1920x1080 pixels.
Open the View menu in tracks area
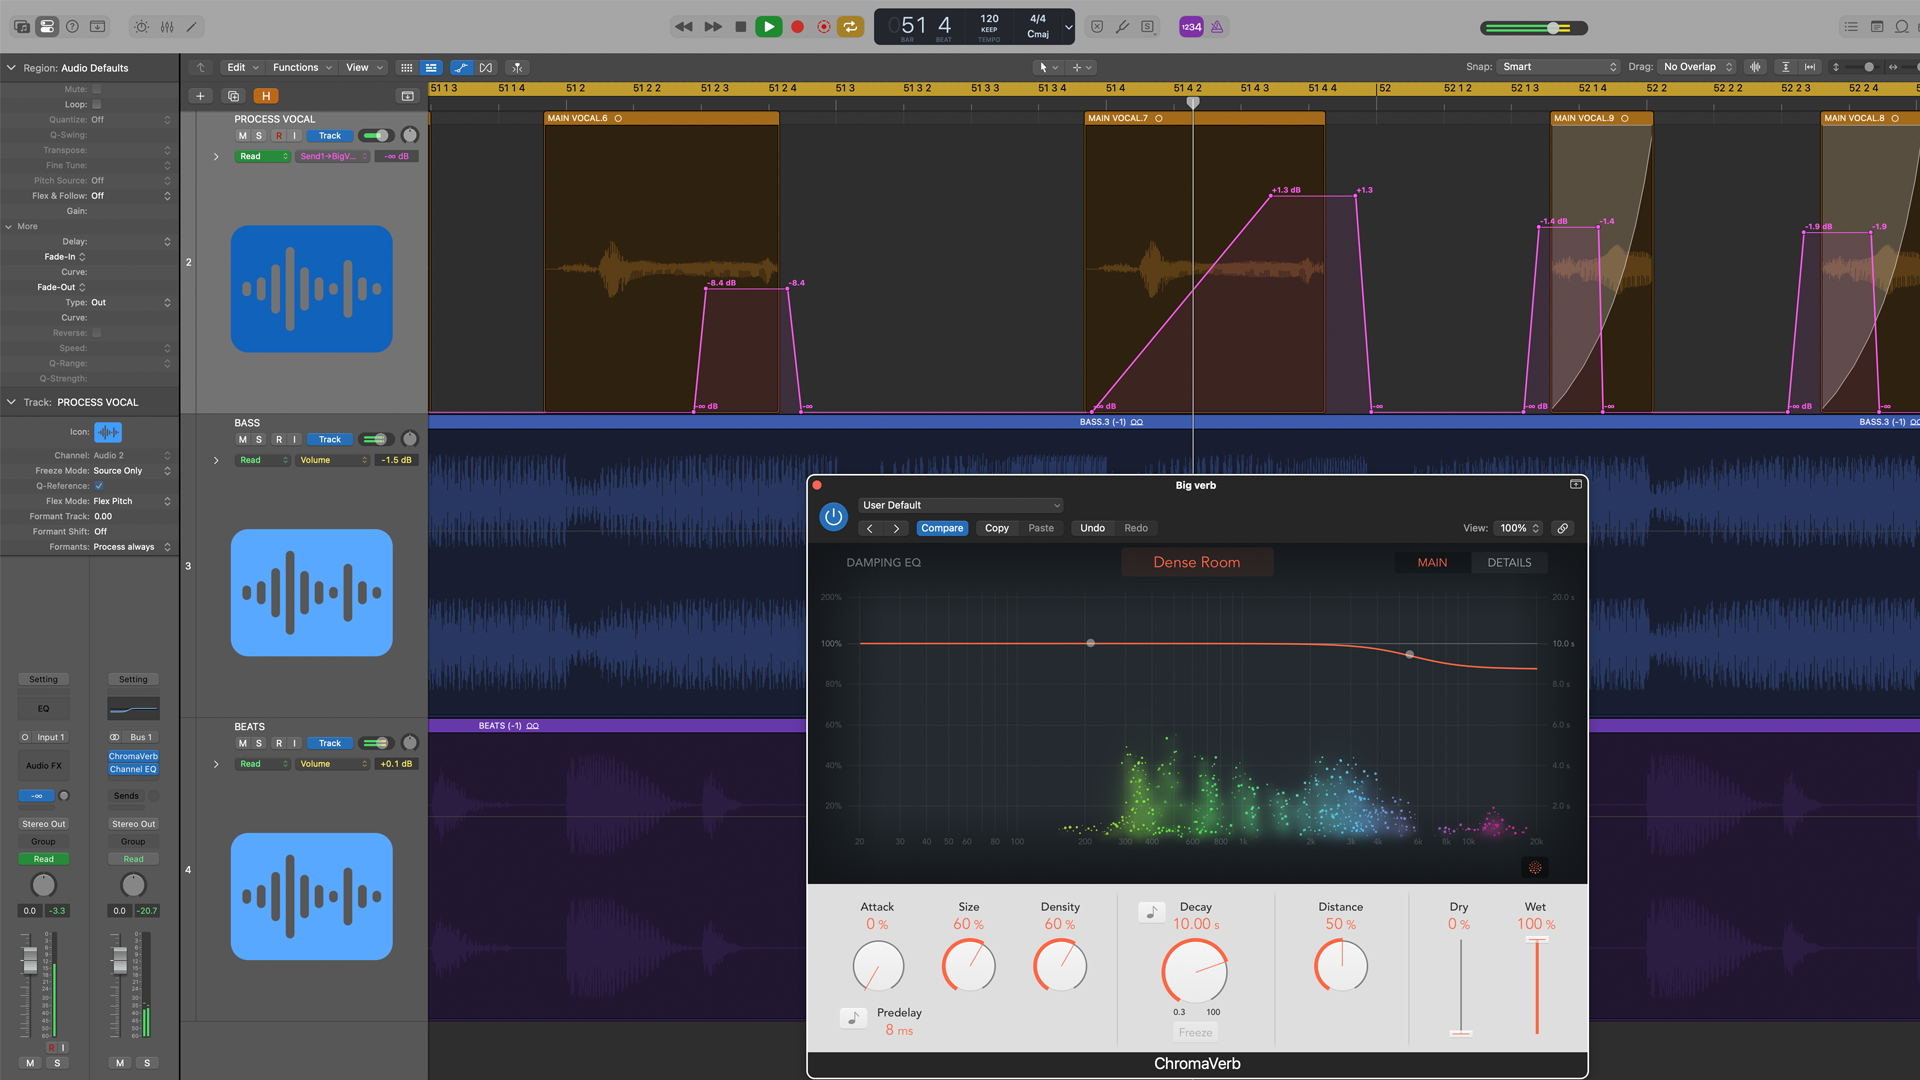tap(364, 67)
